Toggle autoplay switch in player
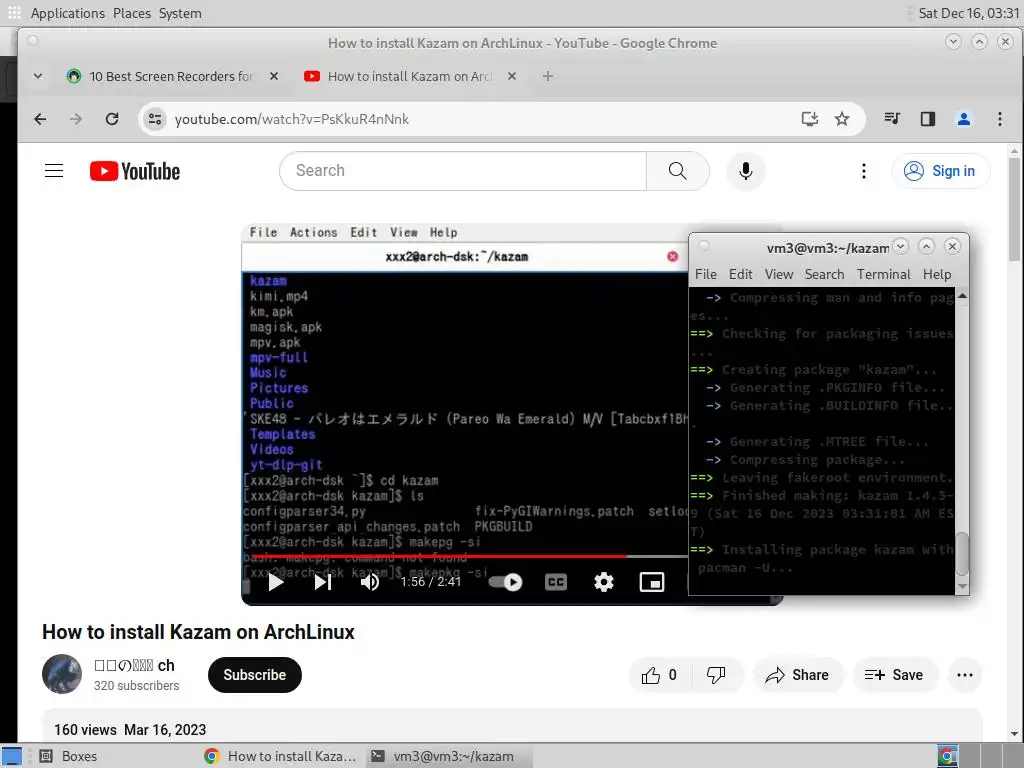 [505, 582]
